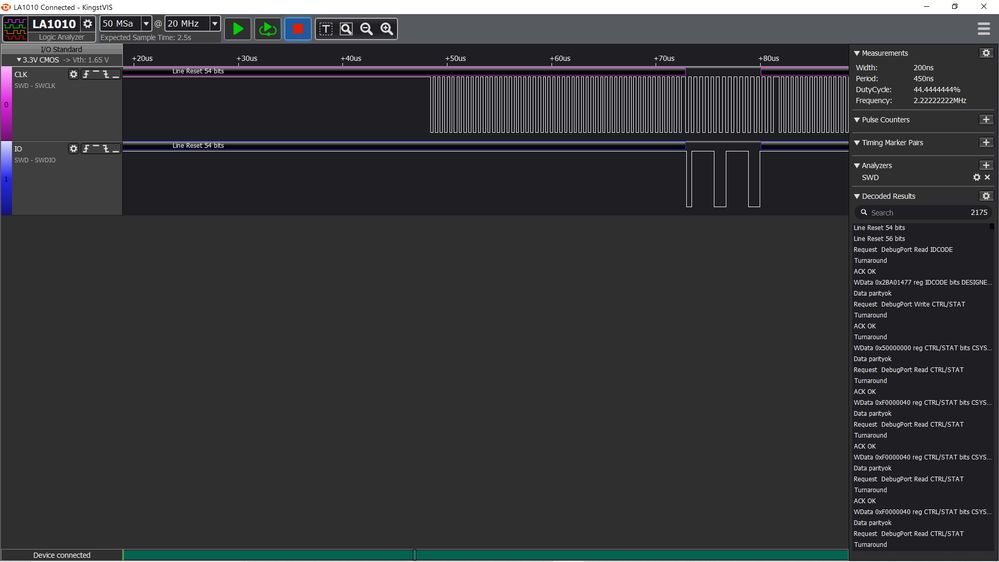999x562 pixels.
Task: Collapse the Analyzers section
Action: 857,165
